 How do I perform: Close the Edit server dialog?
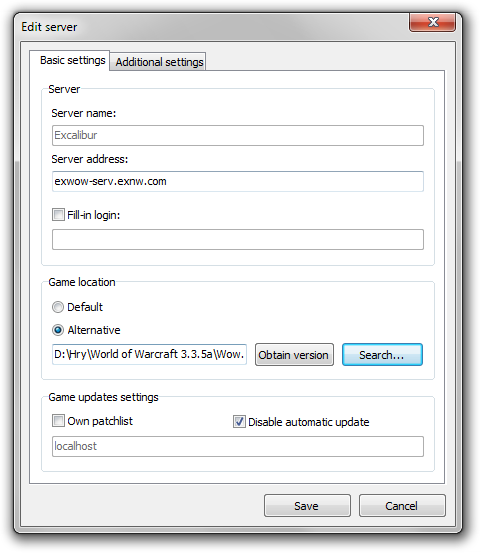[x=432, y=23]
